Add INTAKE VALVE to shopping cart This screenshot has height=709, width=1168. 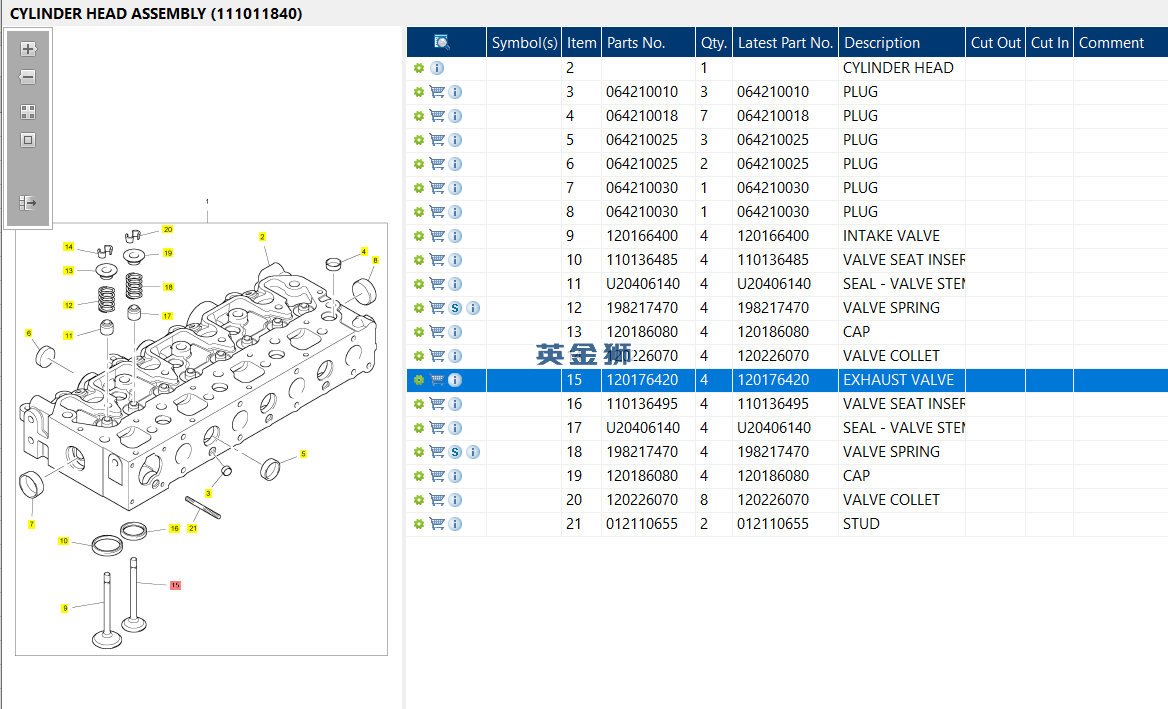pyautogui.click(x=437, y=236)
